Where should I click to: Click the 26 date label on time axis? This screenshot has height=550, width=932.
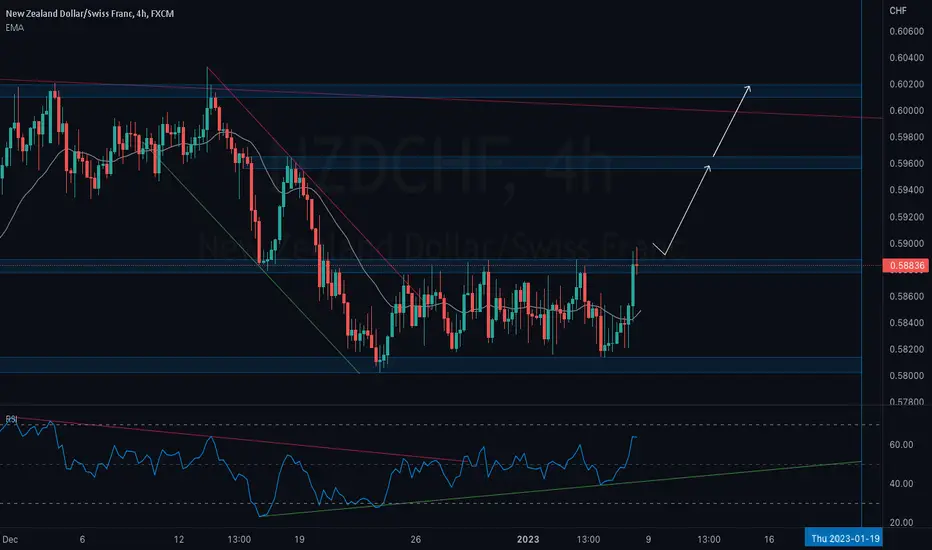tap(415, 539)
